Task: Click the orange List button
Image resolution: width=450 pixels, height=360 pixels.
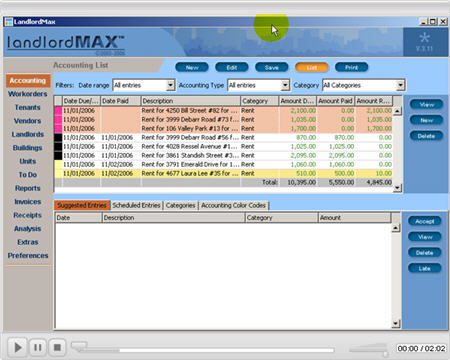Action: pos(312,67)
